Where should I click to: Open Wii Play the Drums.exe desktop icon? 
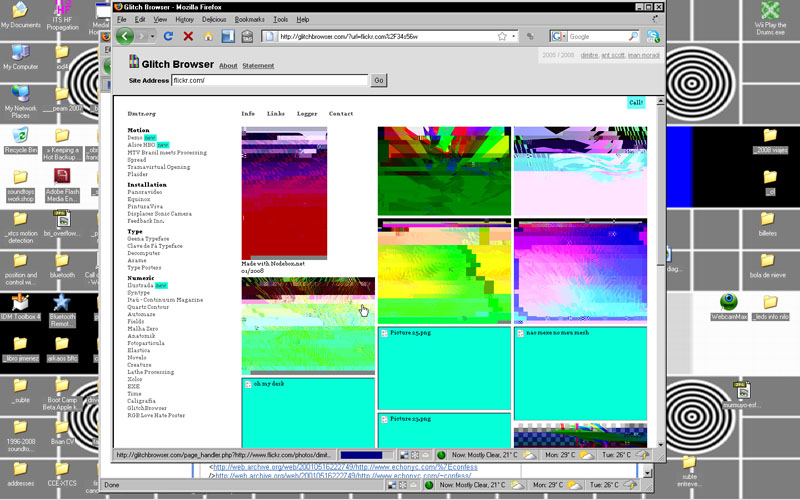point(770,18)
